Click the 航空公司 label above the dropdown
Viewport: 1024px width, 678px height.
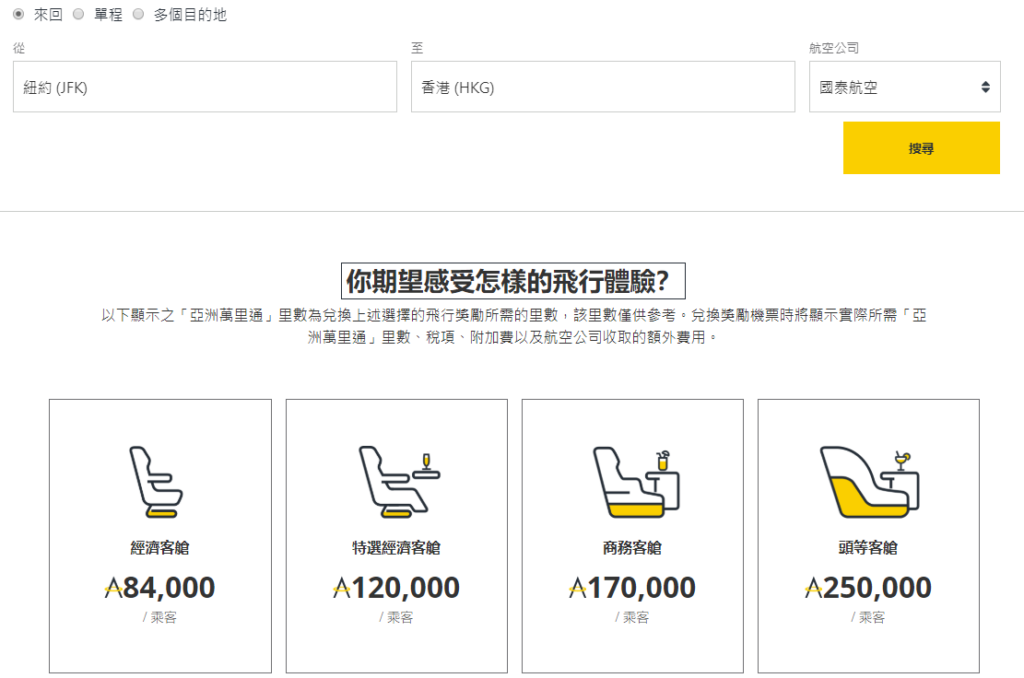834,48
